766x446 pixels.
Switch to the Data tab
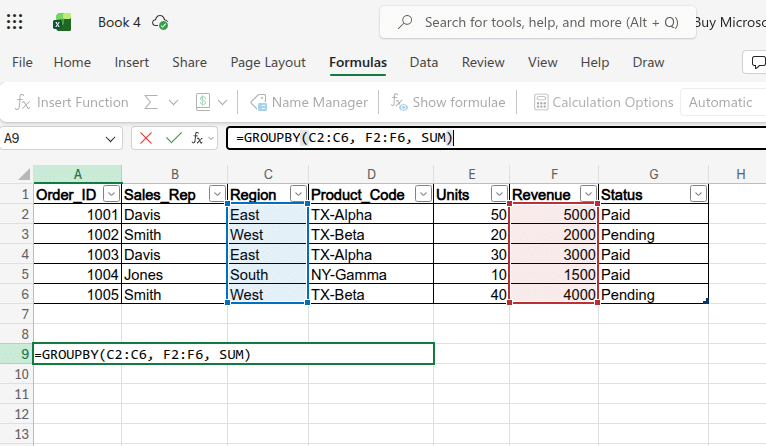pyautogui.click(x=423, y=62)
